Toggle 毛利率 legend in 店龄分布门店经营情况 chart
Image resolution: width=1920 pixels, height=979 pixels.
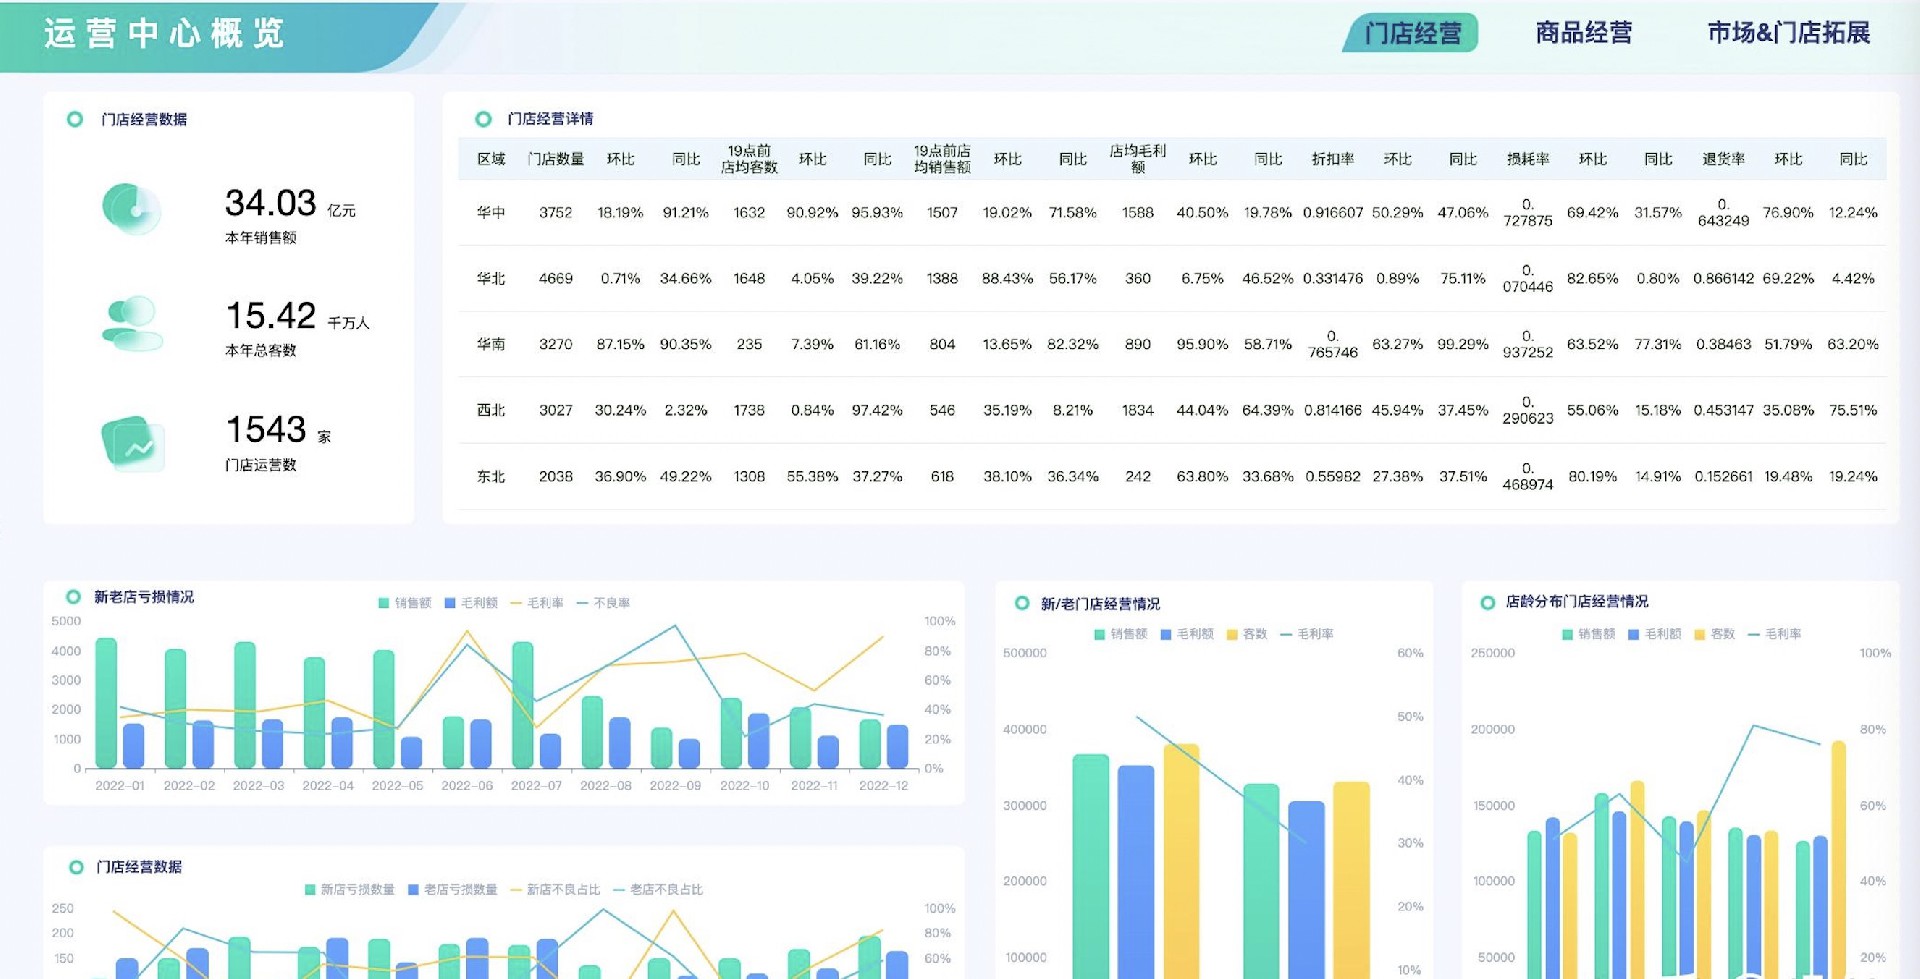(x=1775, y=634)
